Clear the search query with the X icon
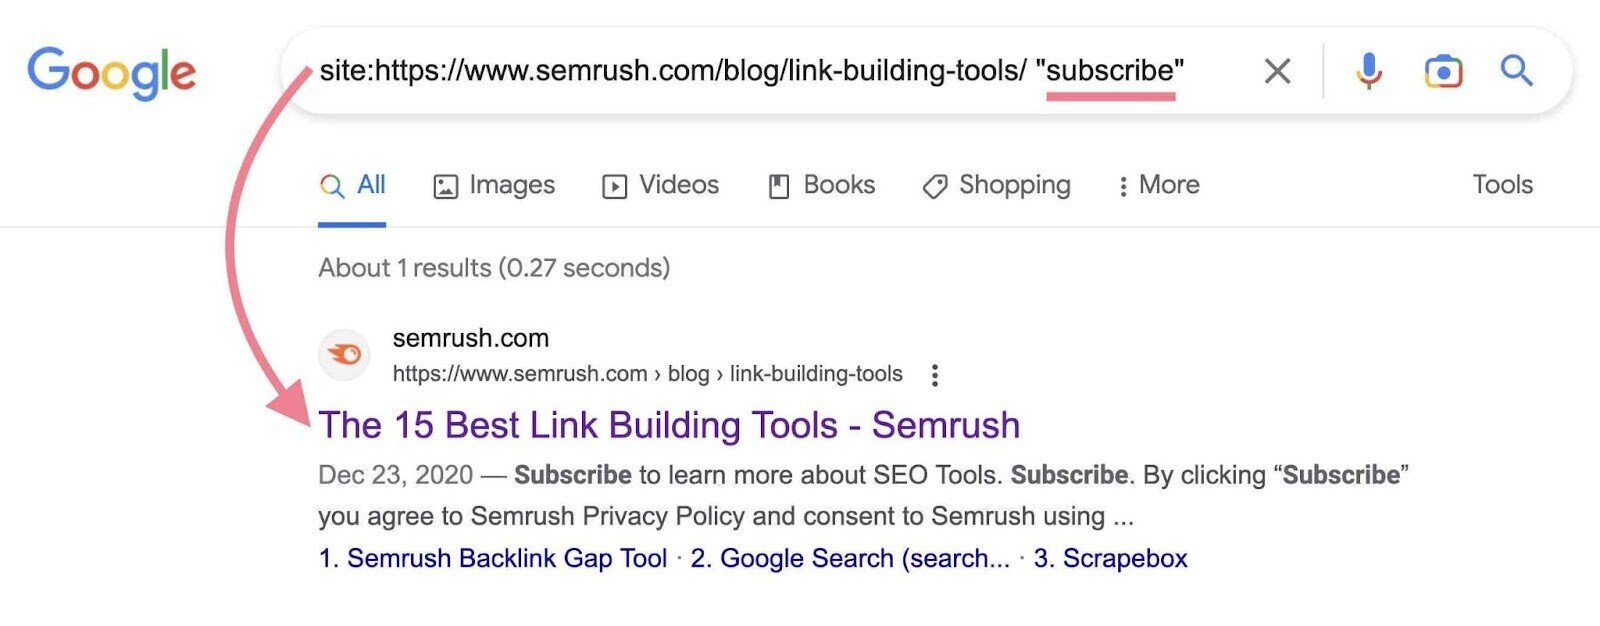The width and height of the screenshot is (1600, 626). point(1277,70)
